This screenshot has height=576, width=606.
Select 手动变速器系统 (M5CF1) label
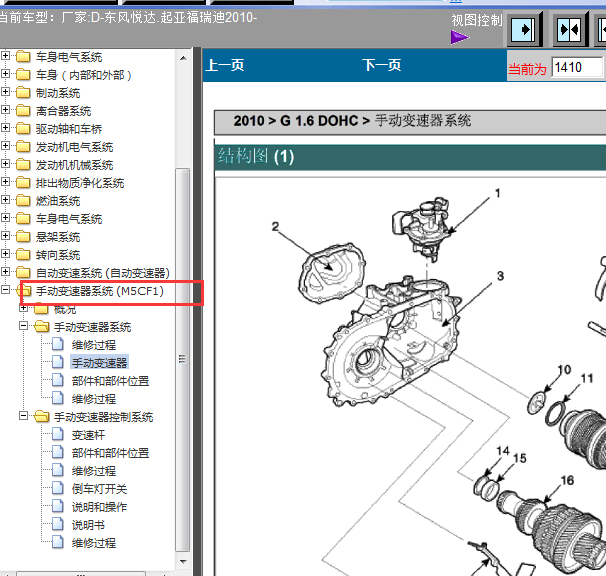pyautogui.click(x=100, y=291)
